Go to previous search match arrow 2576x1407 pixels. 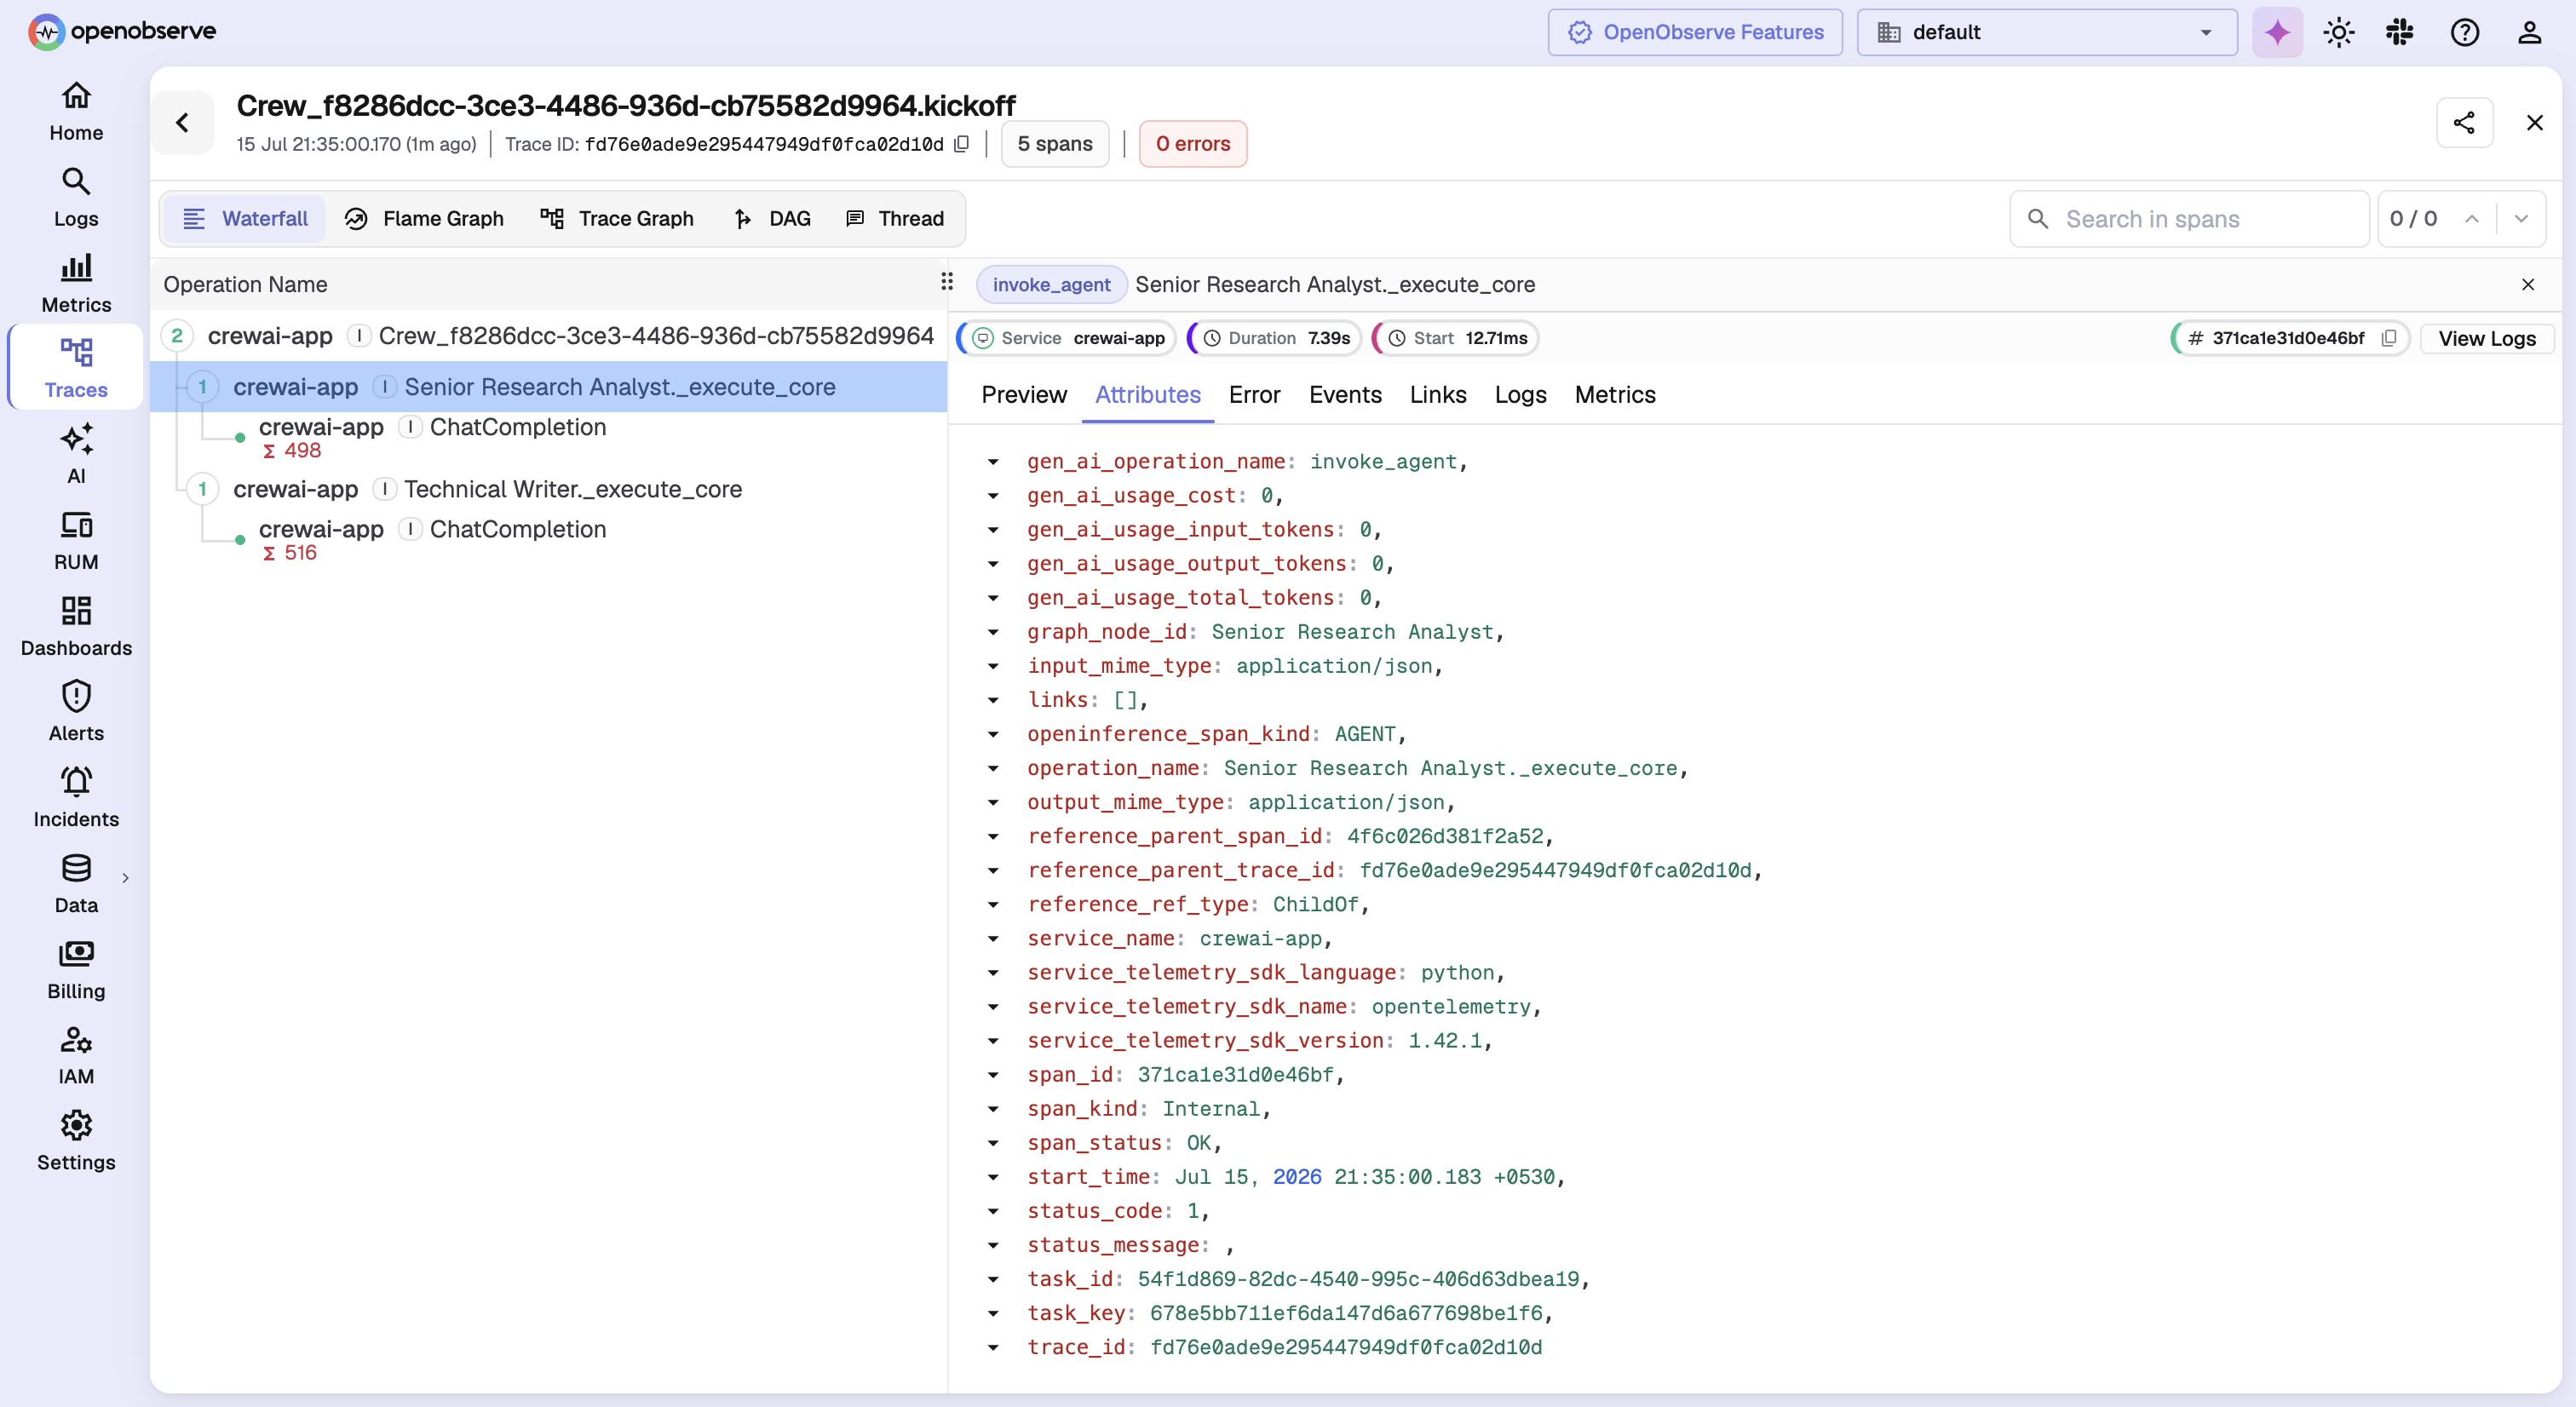coord(2472,219)
